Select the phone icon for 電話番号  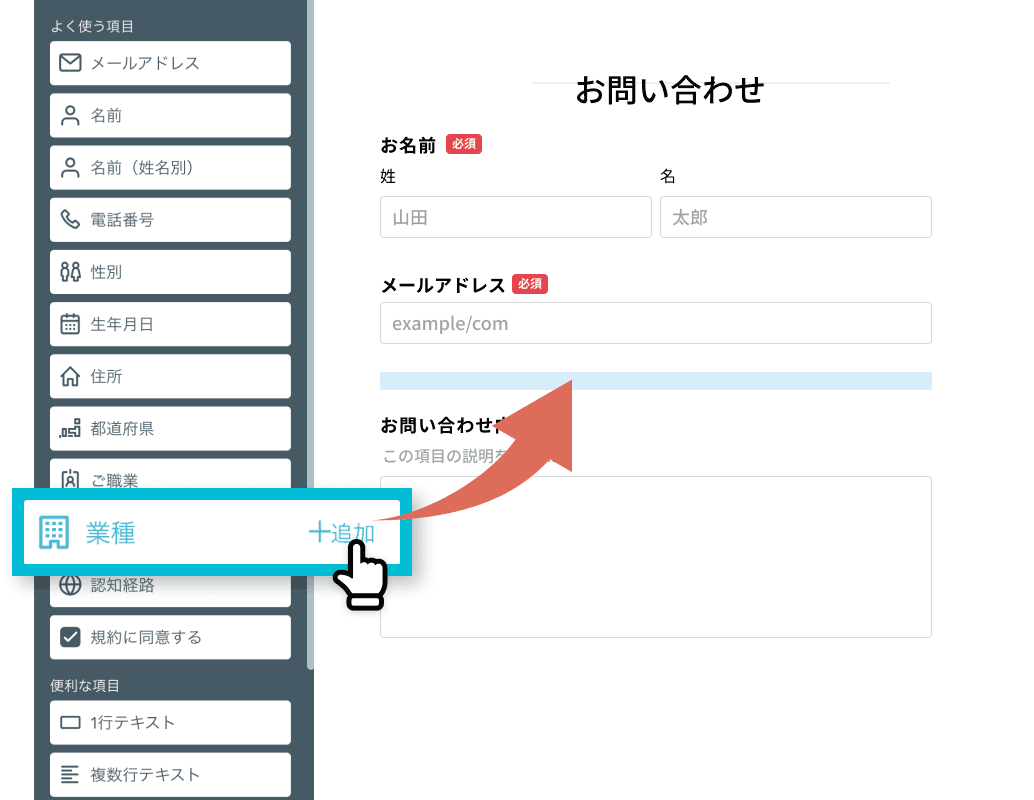click(70, 220)
